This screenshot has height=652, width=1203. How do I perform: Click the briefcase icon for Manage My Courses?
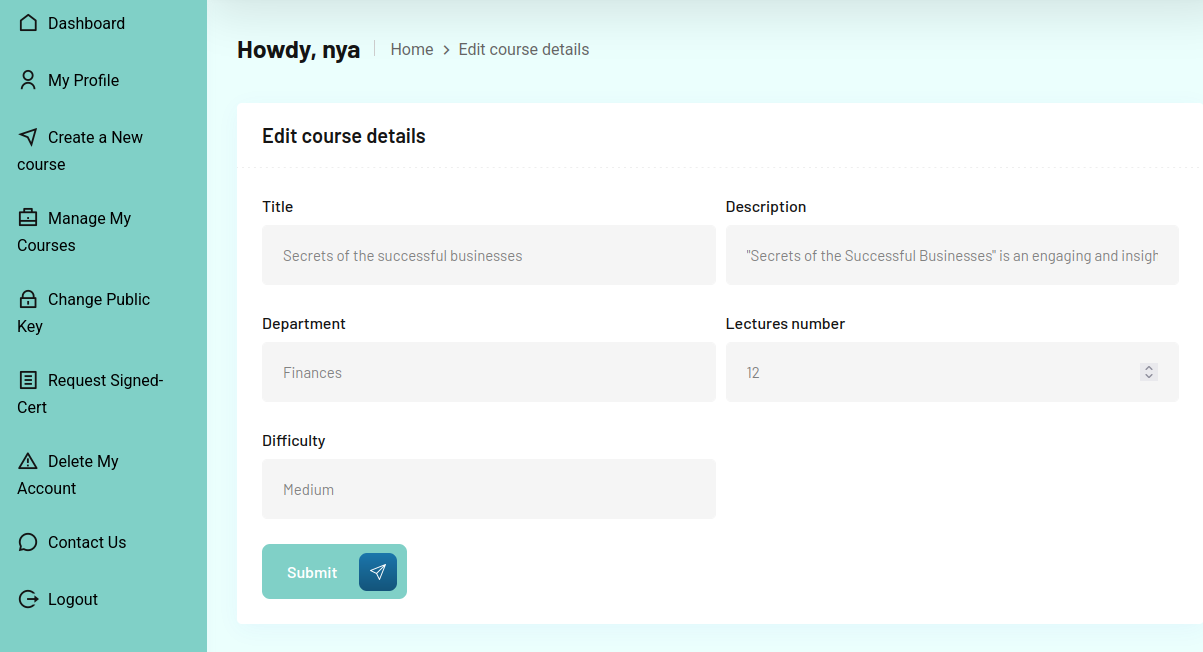tap(28, 218)
